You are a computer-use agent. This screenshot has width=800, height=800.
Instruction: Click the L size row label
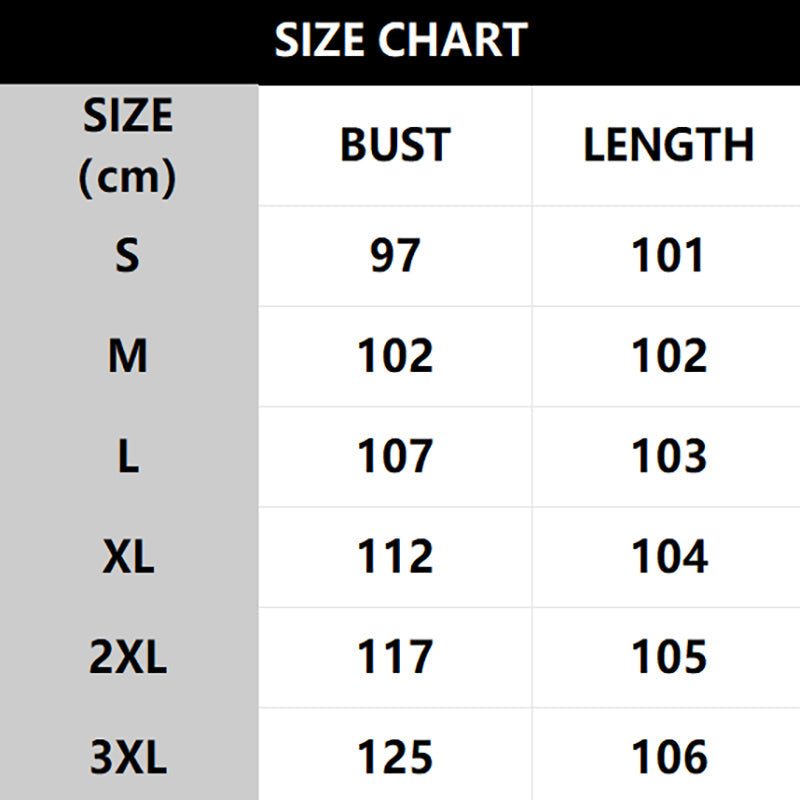(x=128, y=456)
